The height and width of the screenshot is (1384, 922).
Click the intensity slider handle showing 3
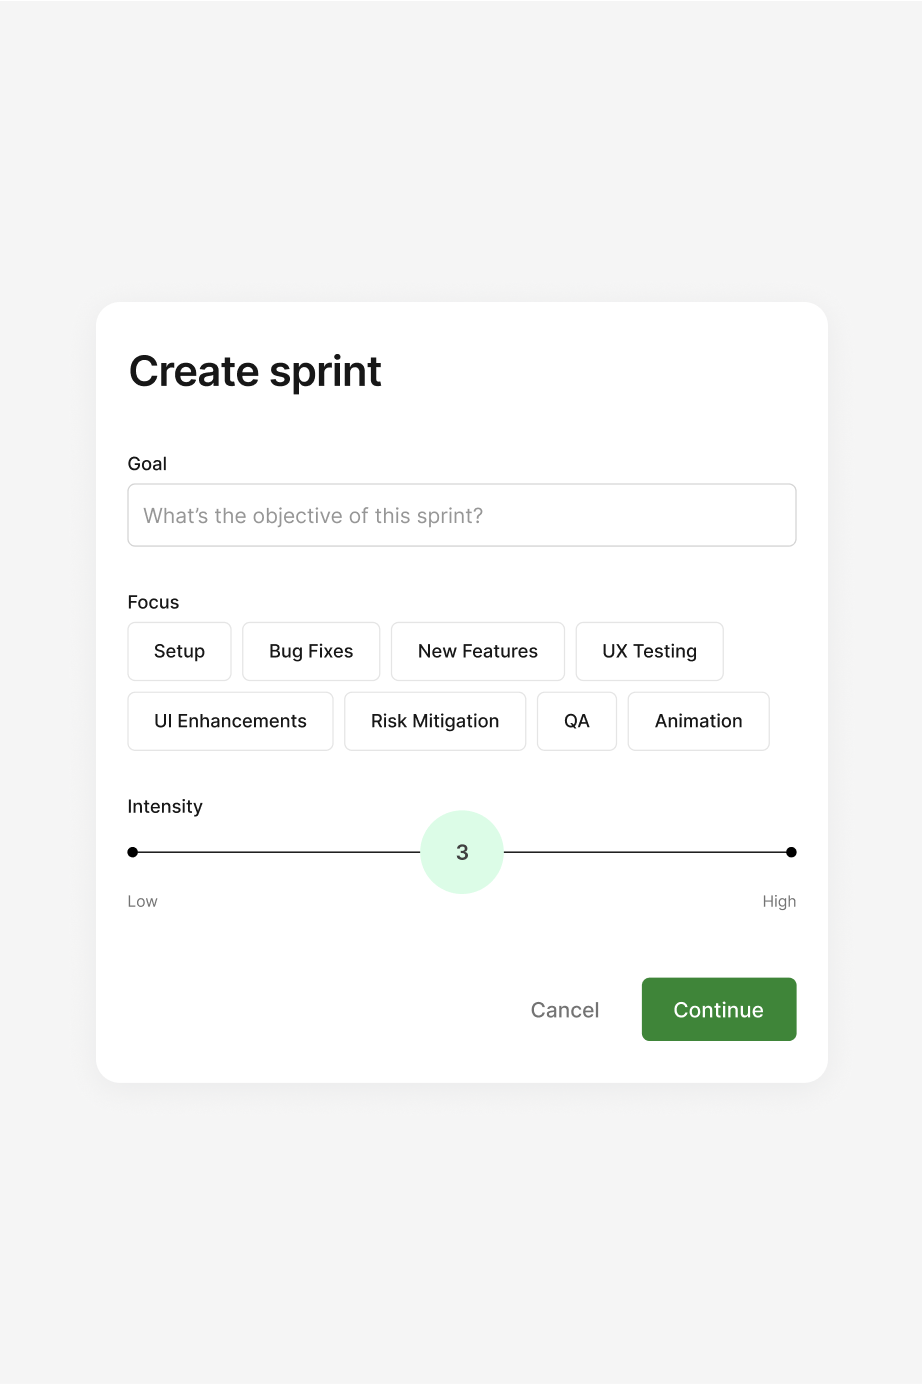pyautogui.click(x=462, y=852)
